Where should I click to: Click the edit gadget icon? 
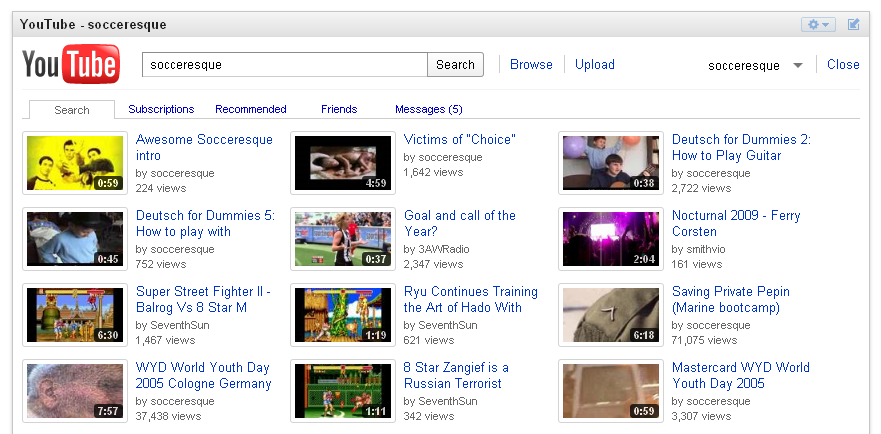click(x=853, y=24)
